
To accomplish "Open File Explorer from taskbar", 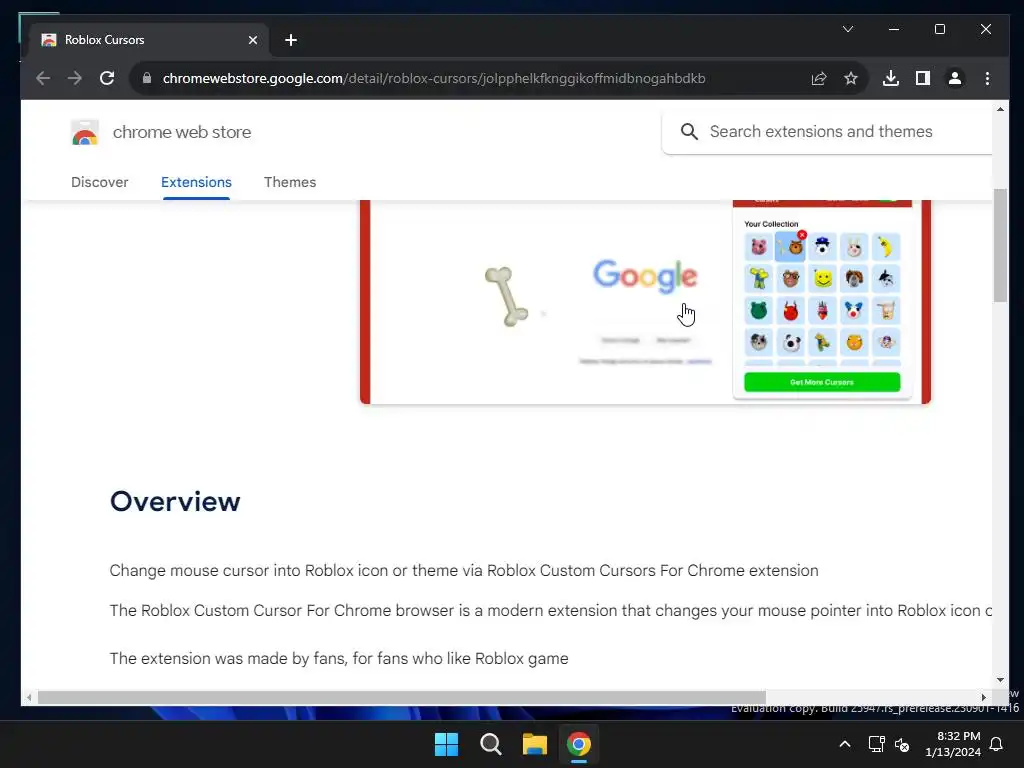I will pos(534,744).
